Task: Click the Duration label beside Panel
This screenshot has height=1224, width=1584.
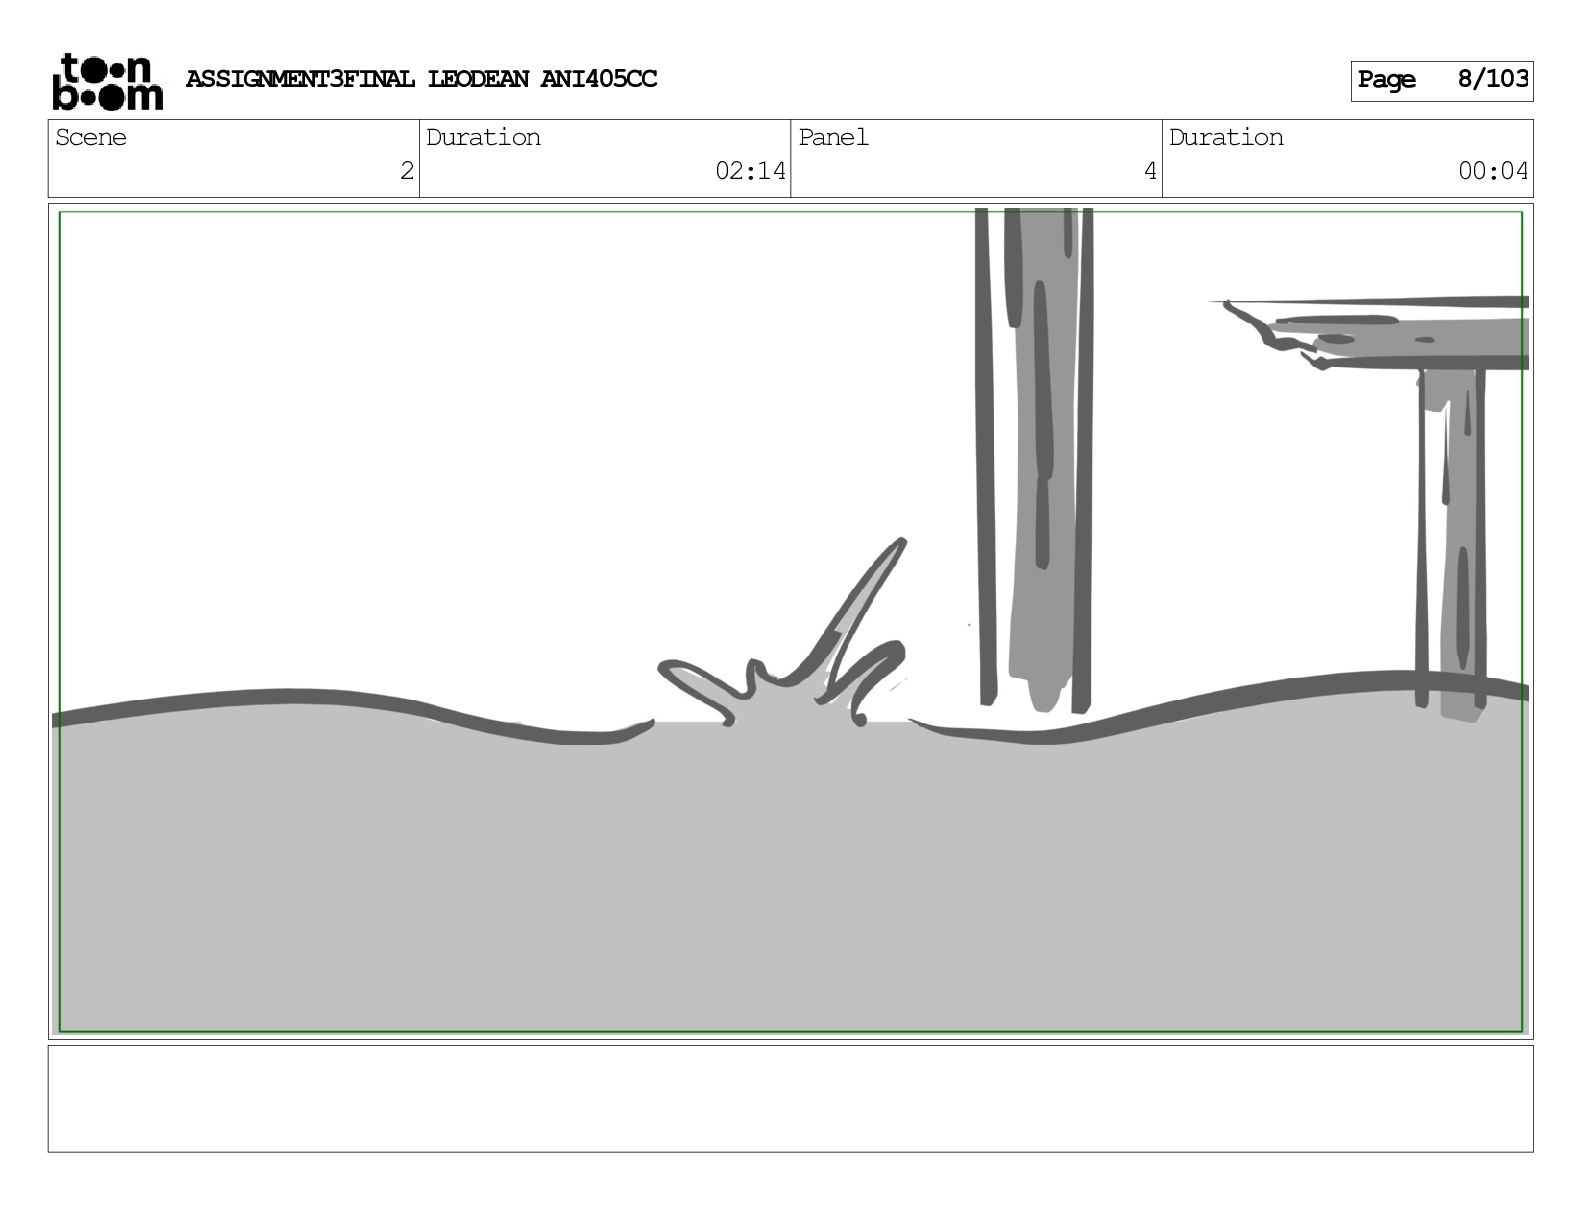Action: 1226,137
